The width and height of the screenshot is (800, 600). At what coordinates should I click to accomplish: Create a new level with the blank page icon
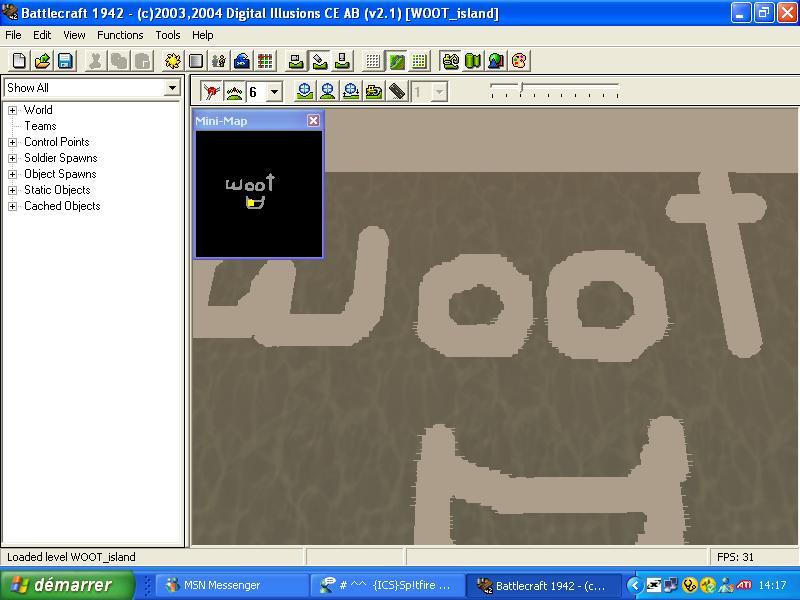(x=19, y=61)
